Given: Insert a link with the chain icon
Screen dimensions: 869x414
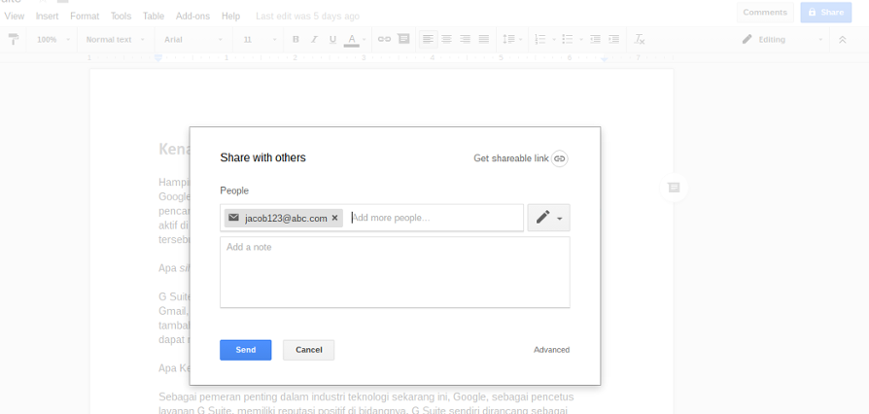Looking at the screenshot, I should coord(384,39).
